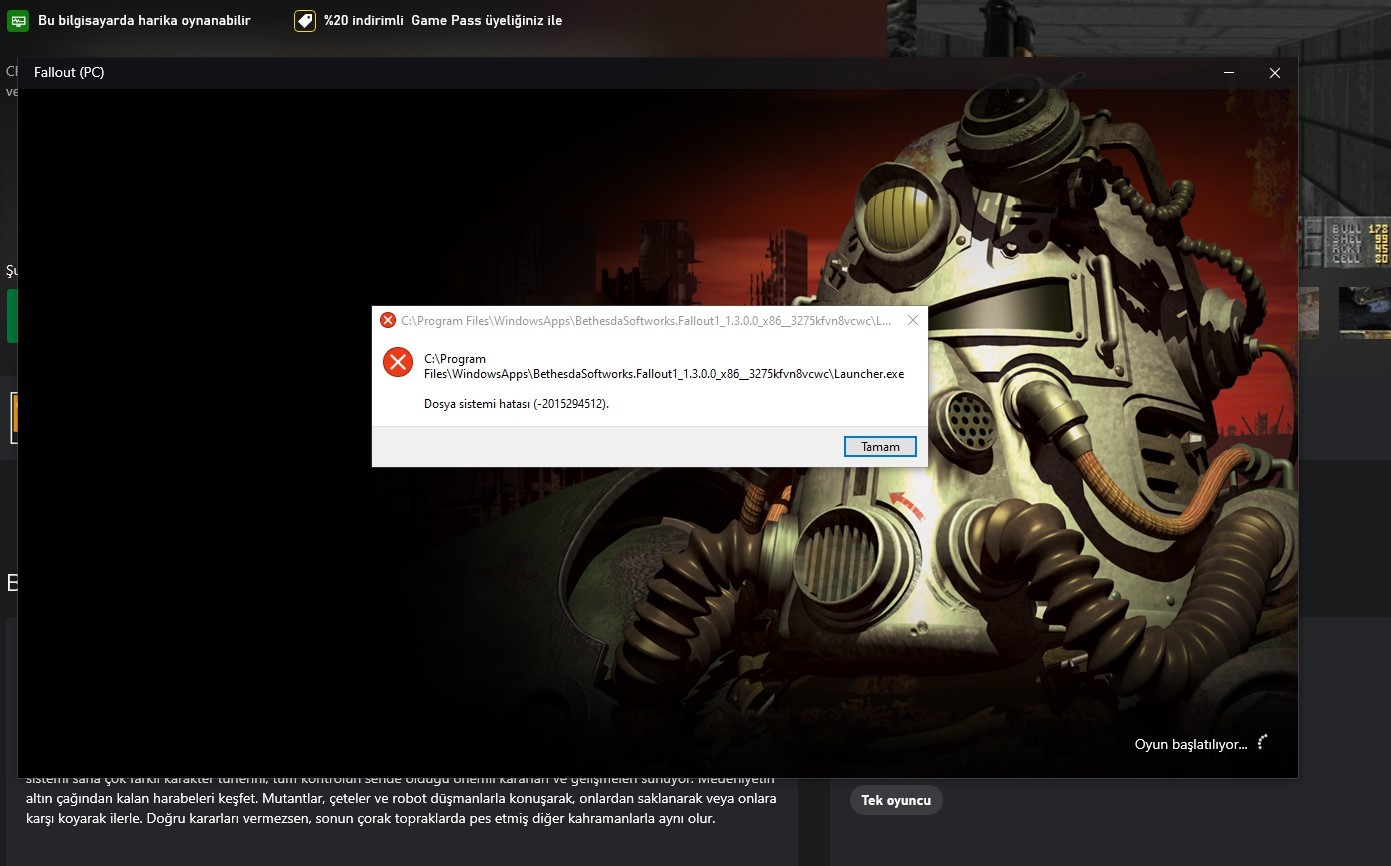Close the Fallout (PC) window
Viewport: 1391px width, 866px height.
click(1274, 73)
